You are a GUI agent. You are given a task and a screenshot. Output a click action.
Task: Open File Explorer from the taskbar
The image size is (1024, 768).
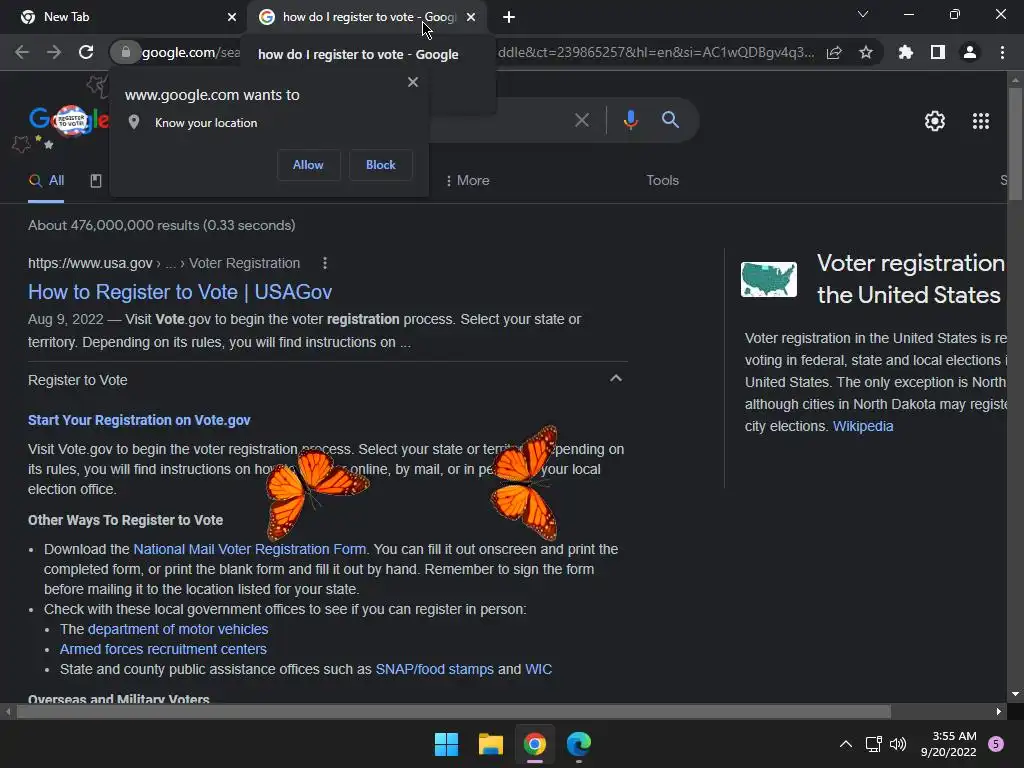tap(490, 744)
